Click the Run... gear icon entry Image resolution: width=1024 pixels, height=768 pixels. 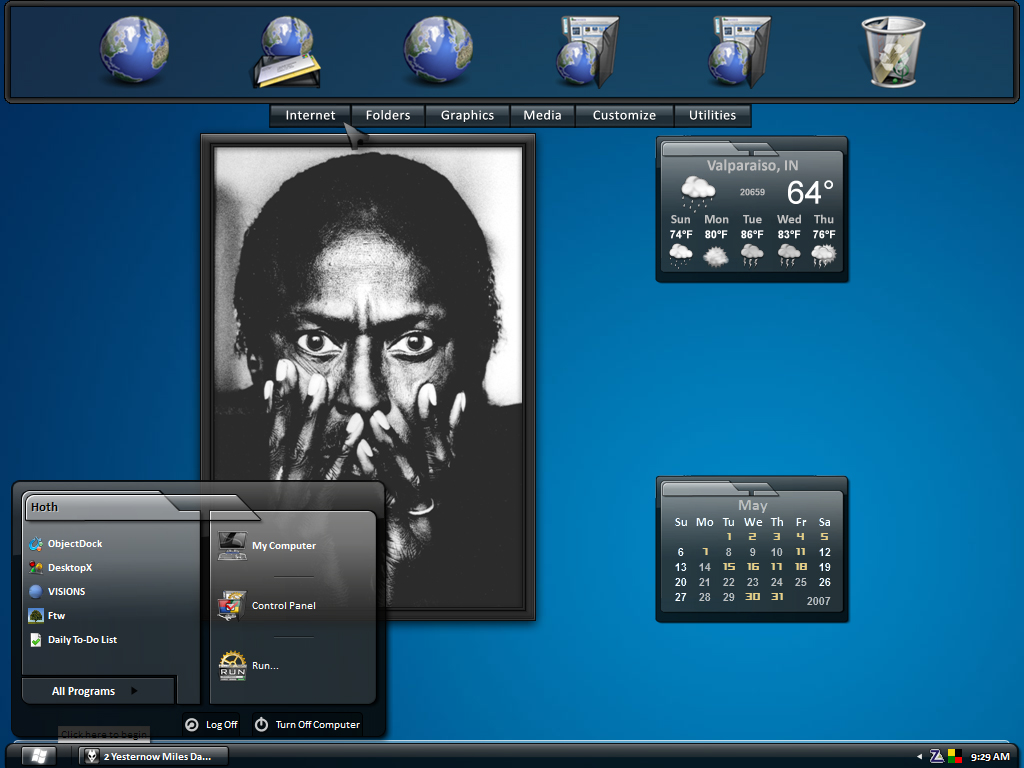(249, 665)
